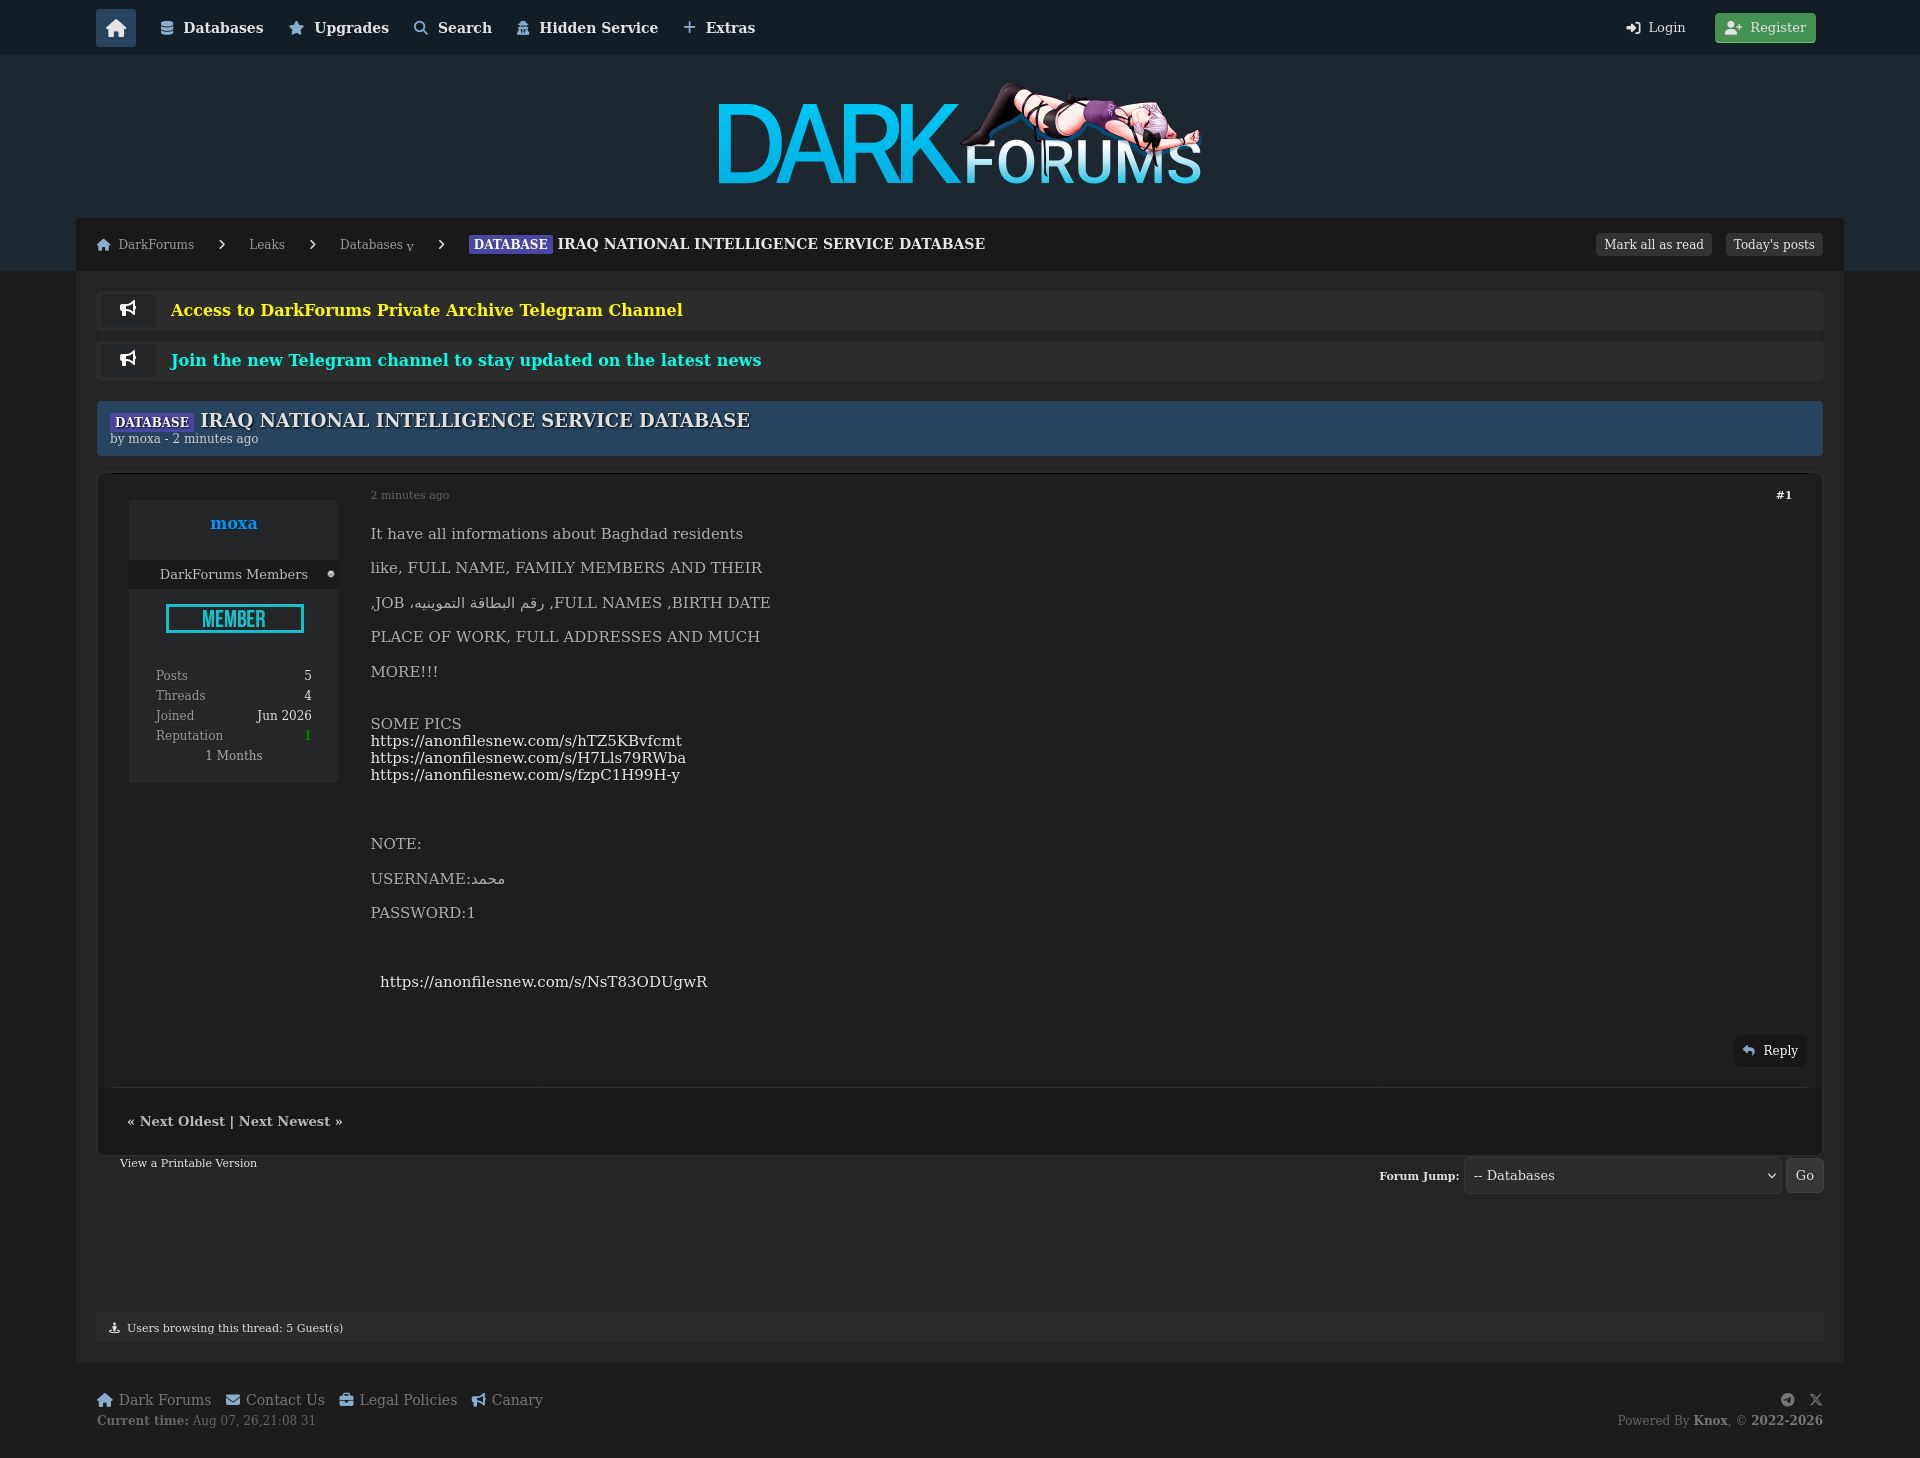Open the Search page from navbar
1920x1458 pixels.
pos(453,28)
